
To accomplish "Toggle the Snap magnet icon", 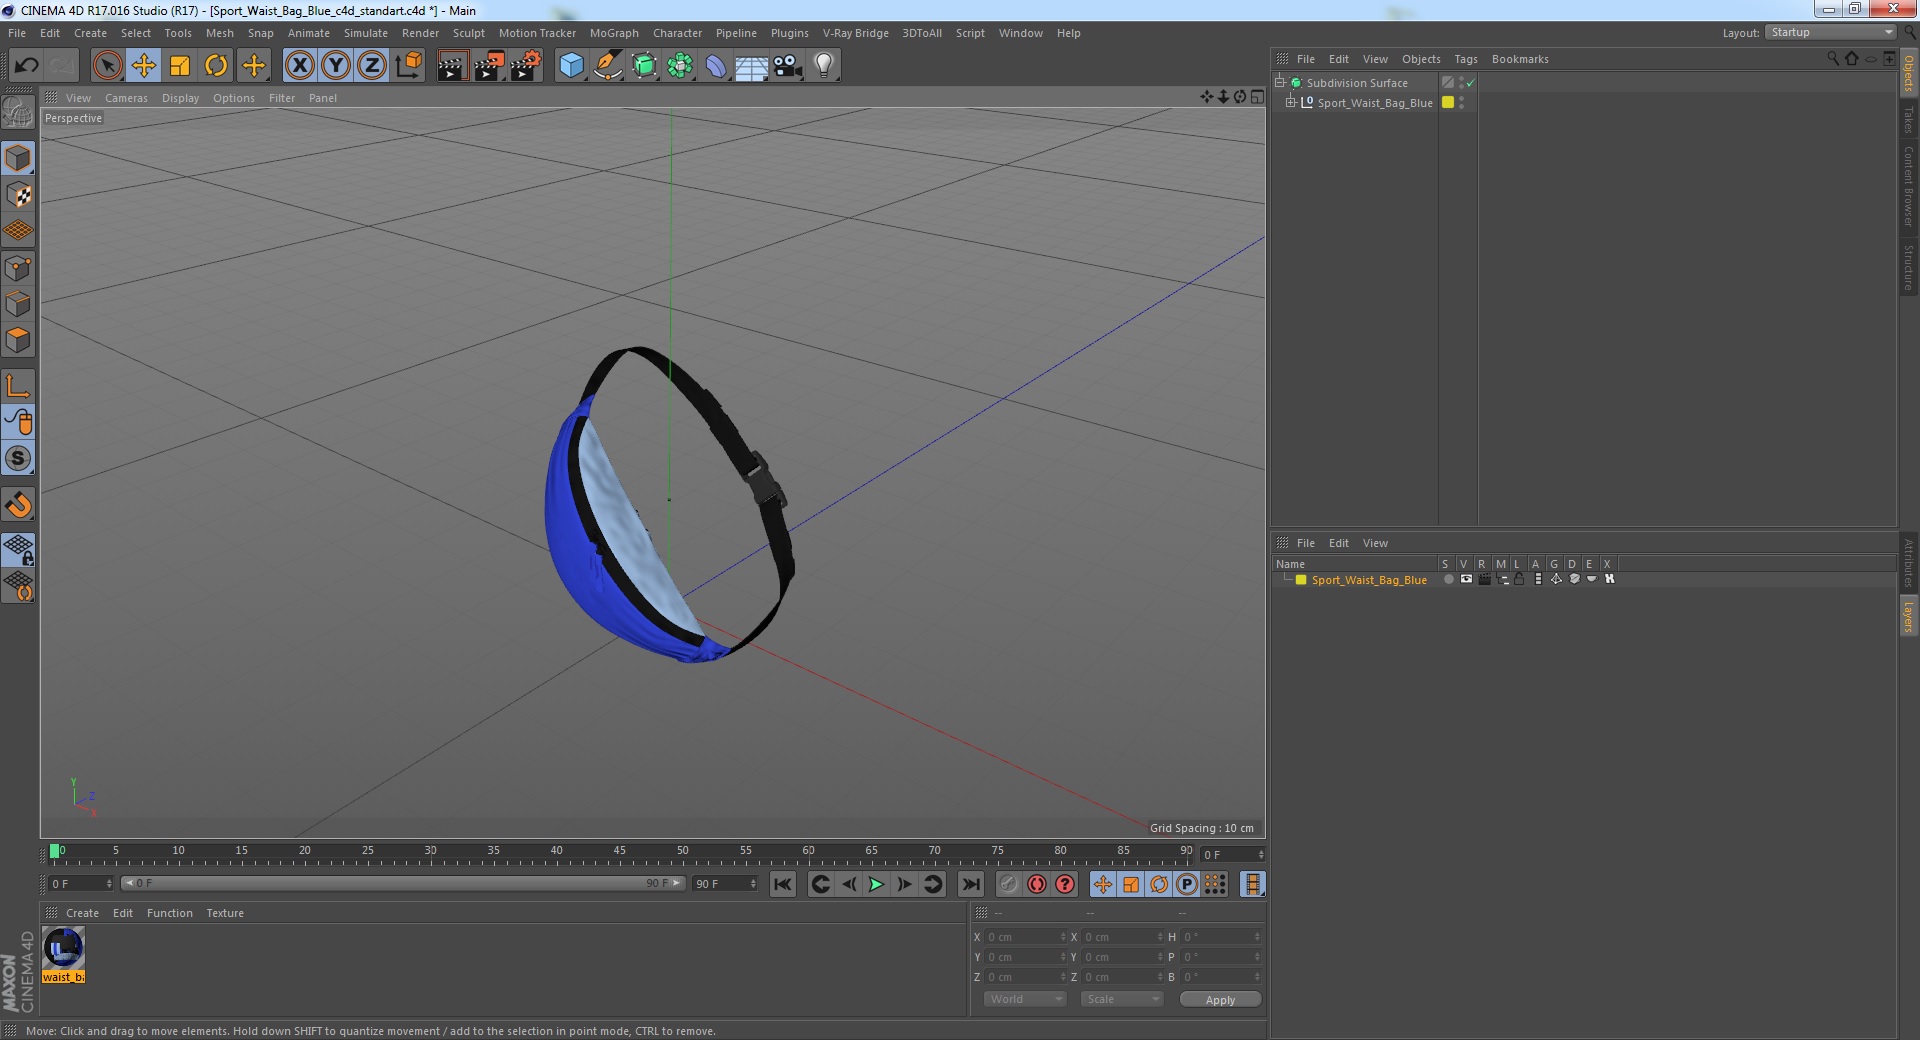I will click(x=18, y=505).
